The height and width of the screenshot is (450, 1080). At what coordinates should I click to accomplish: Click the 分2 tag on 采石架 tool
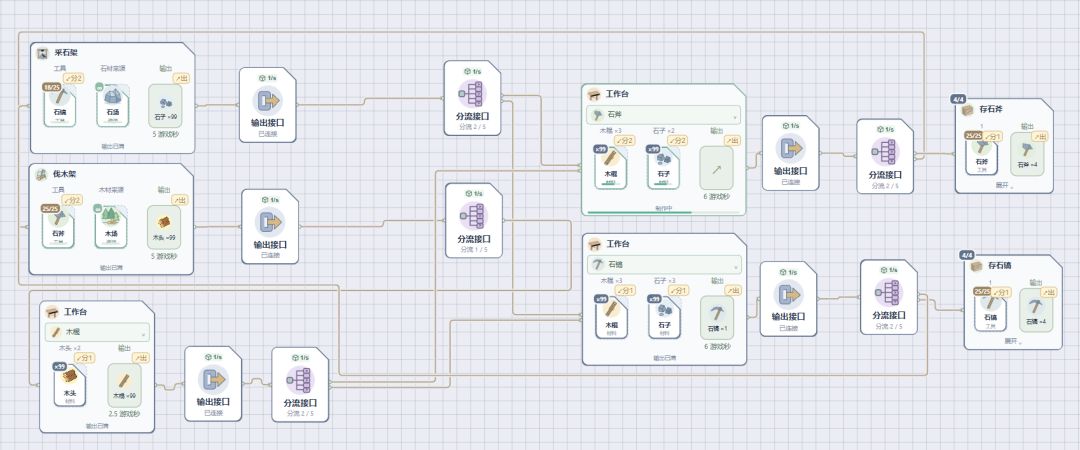(x=74, y=79)
